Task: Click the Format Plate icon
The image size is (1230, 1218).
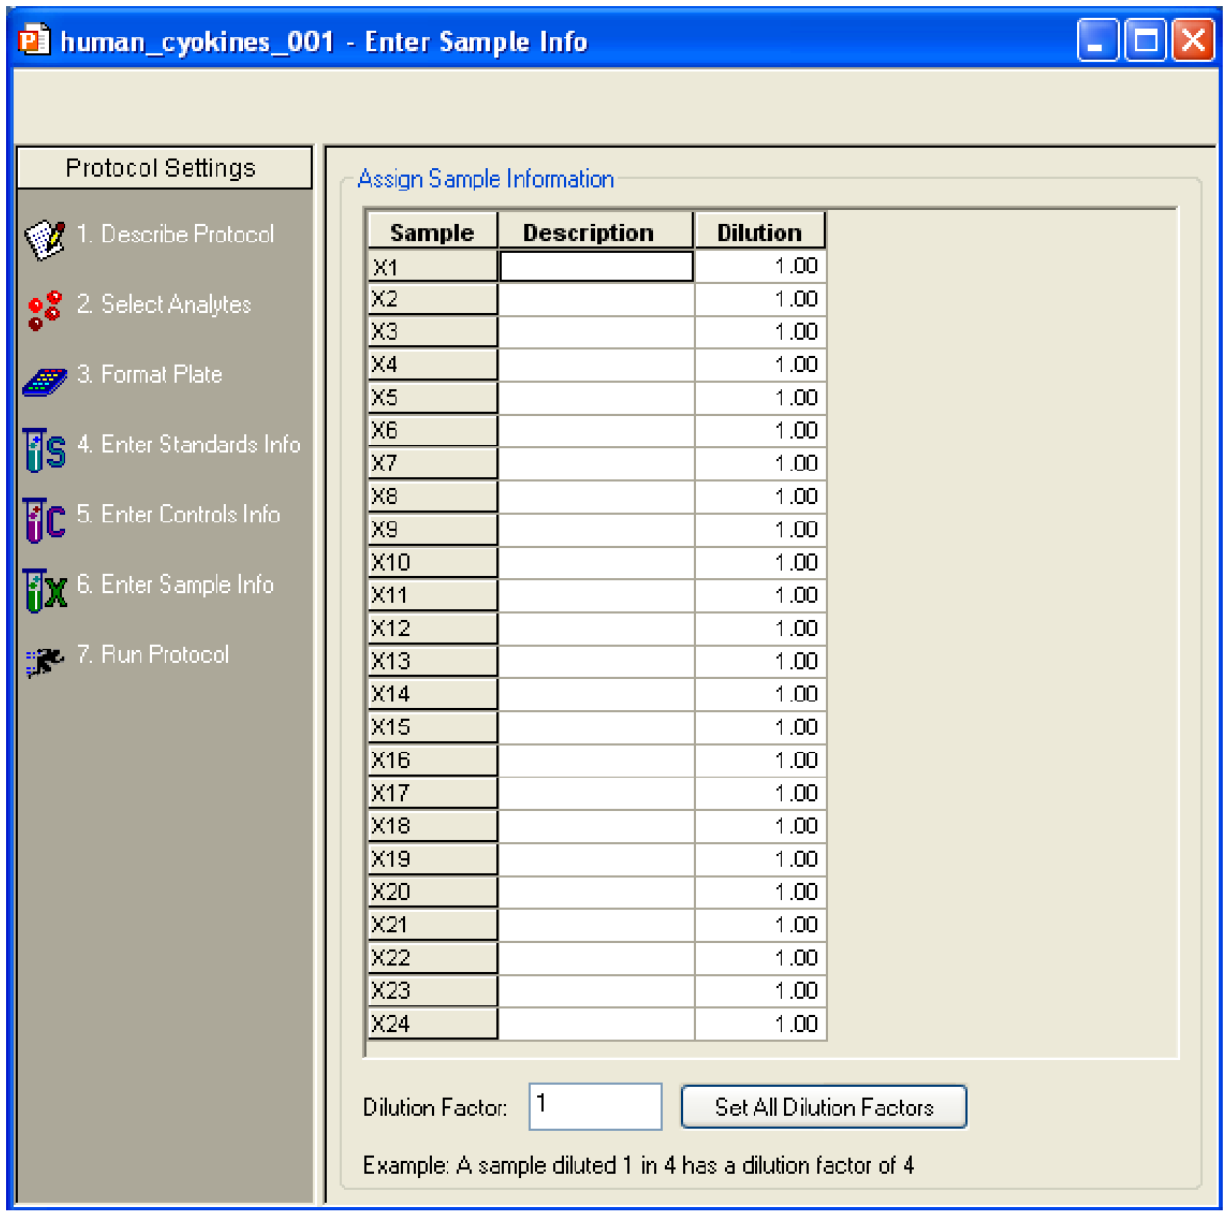Action: coord(44,380)
